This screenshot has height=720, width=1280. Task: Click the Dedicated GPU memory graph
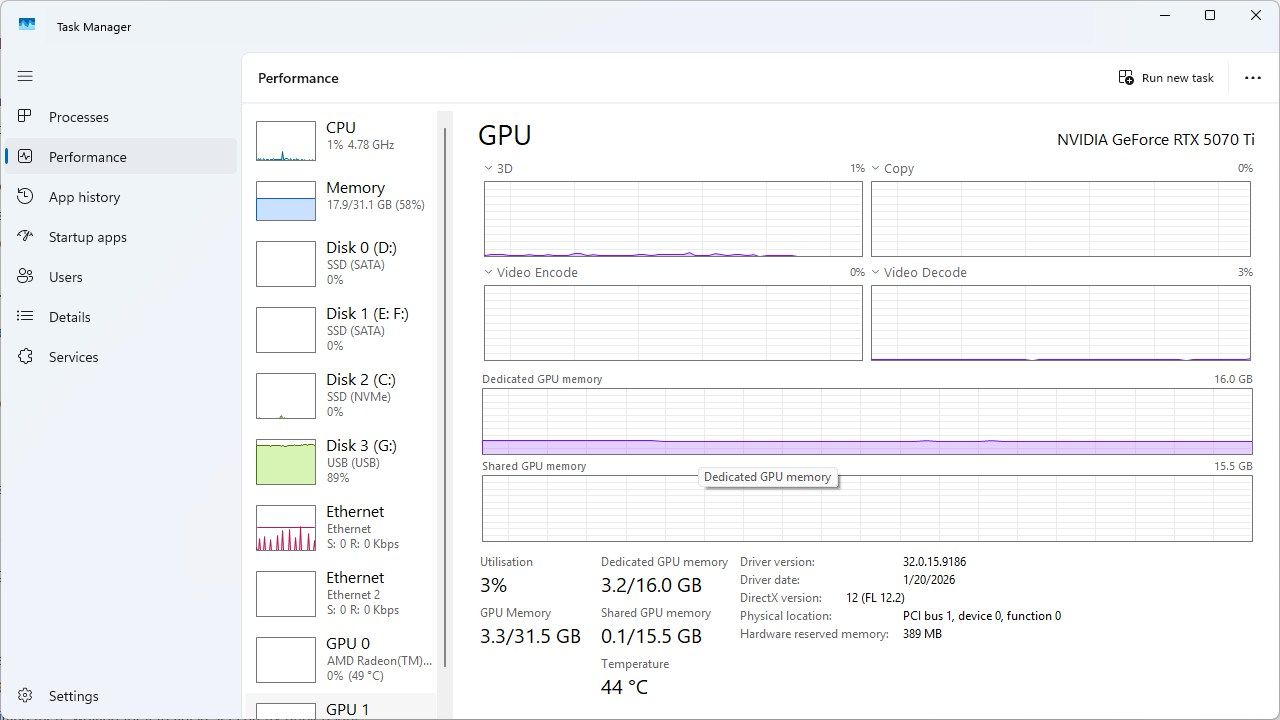(867, 421)
